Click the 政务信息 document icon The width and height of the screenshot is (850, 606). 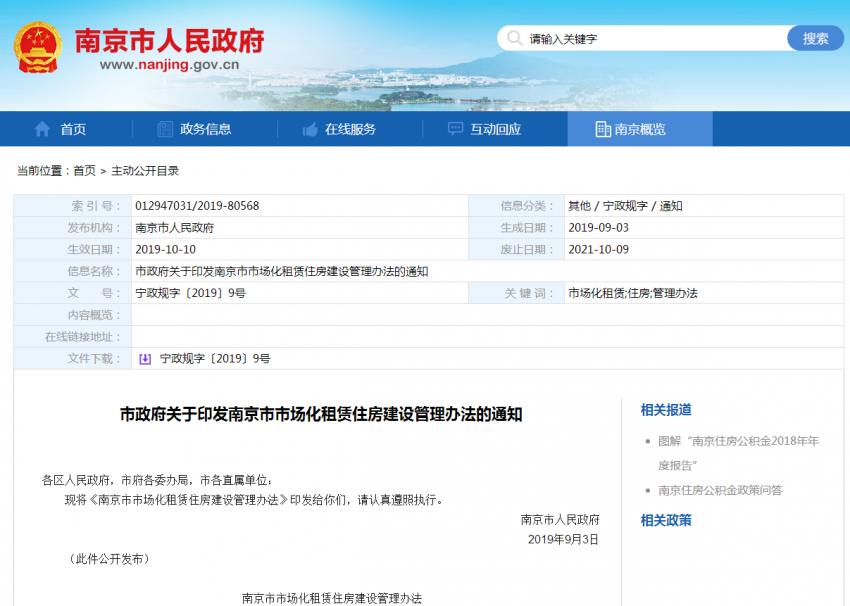(165, 129)
